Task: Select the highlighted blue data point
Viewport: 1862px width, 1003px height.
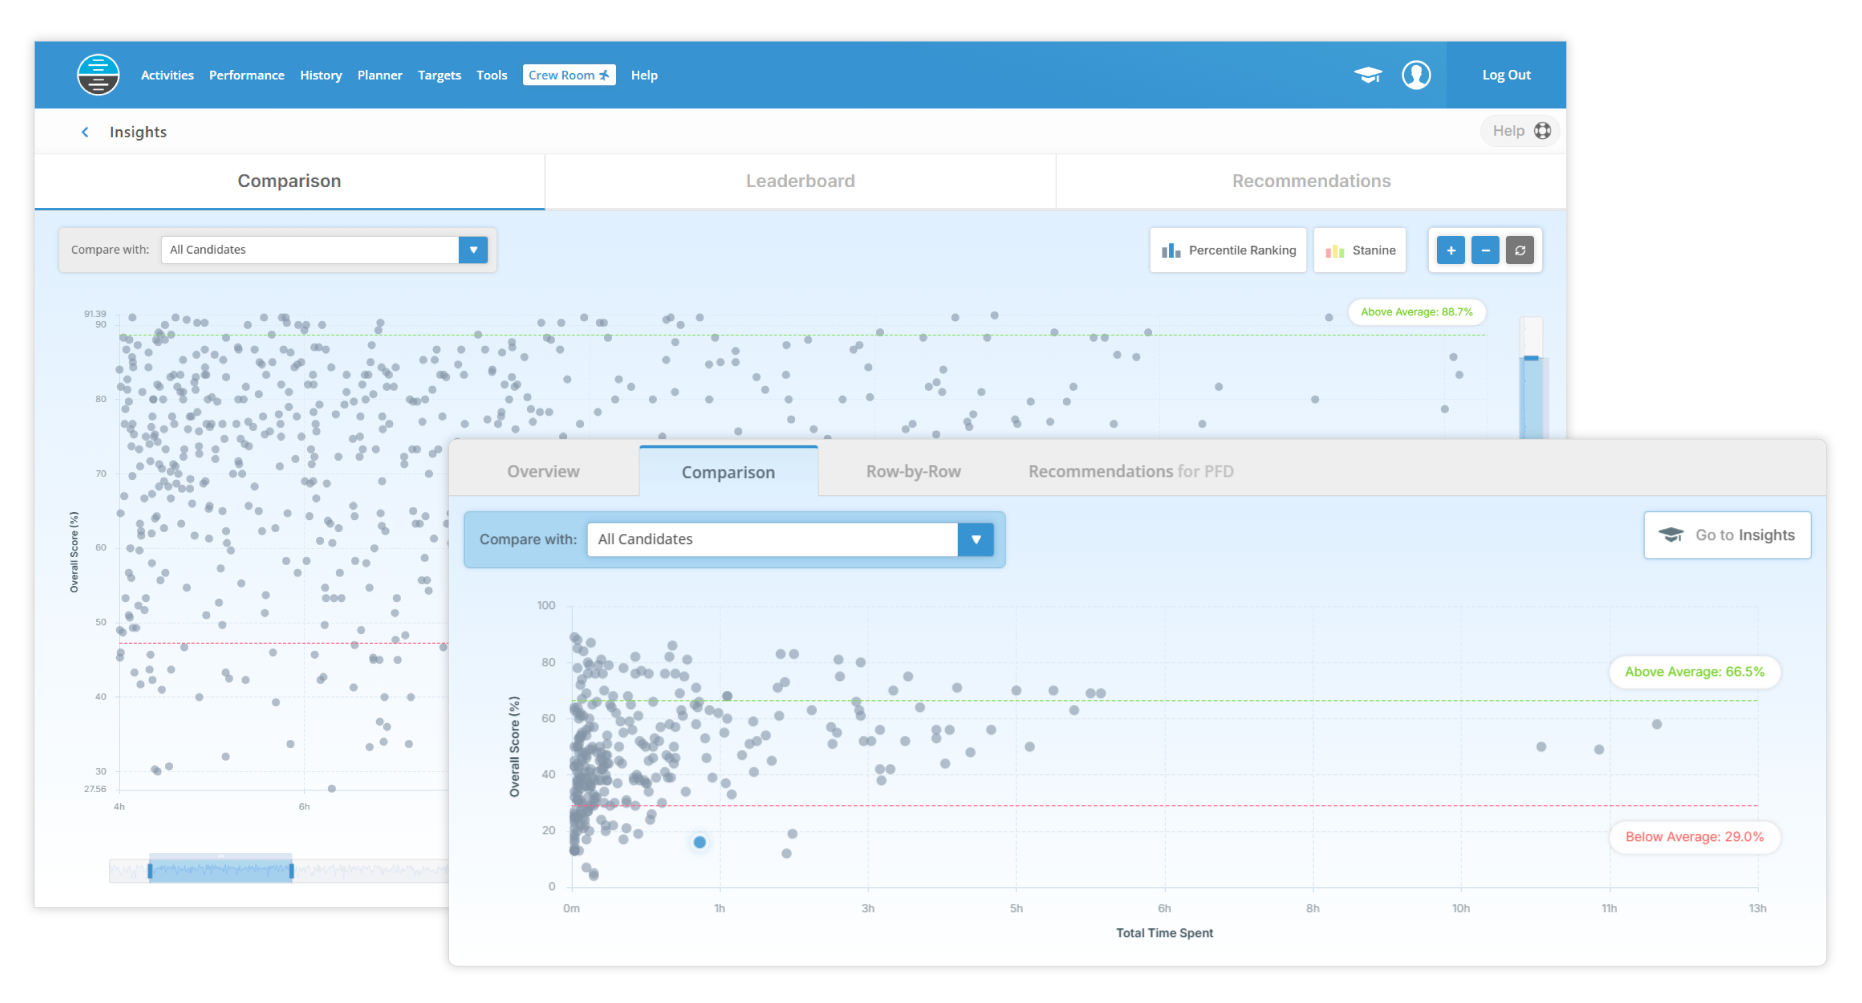Action: (700, 842)
